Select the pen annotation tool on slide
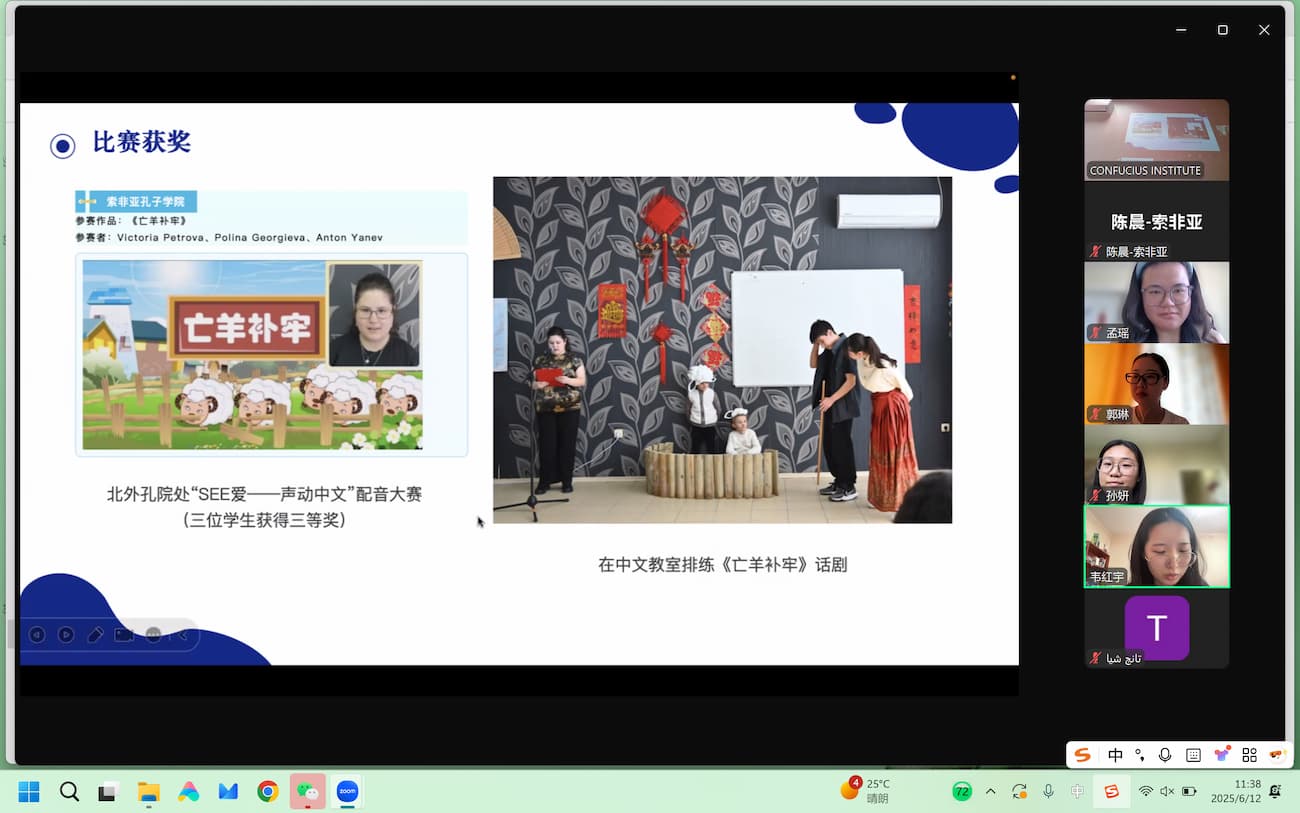 tap(95, 634)
